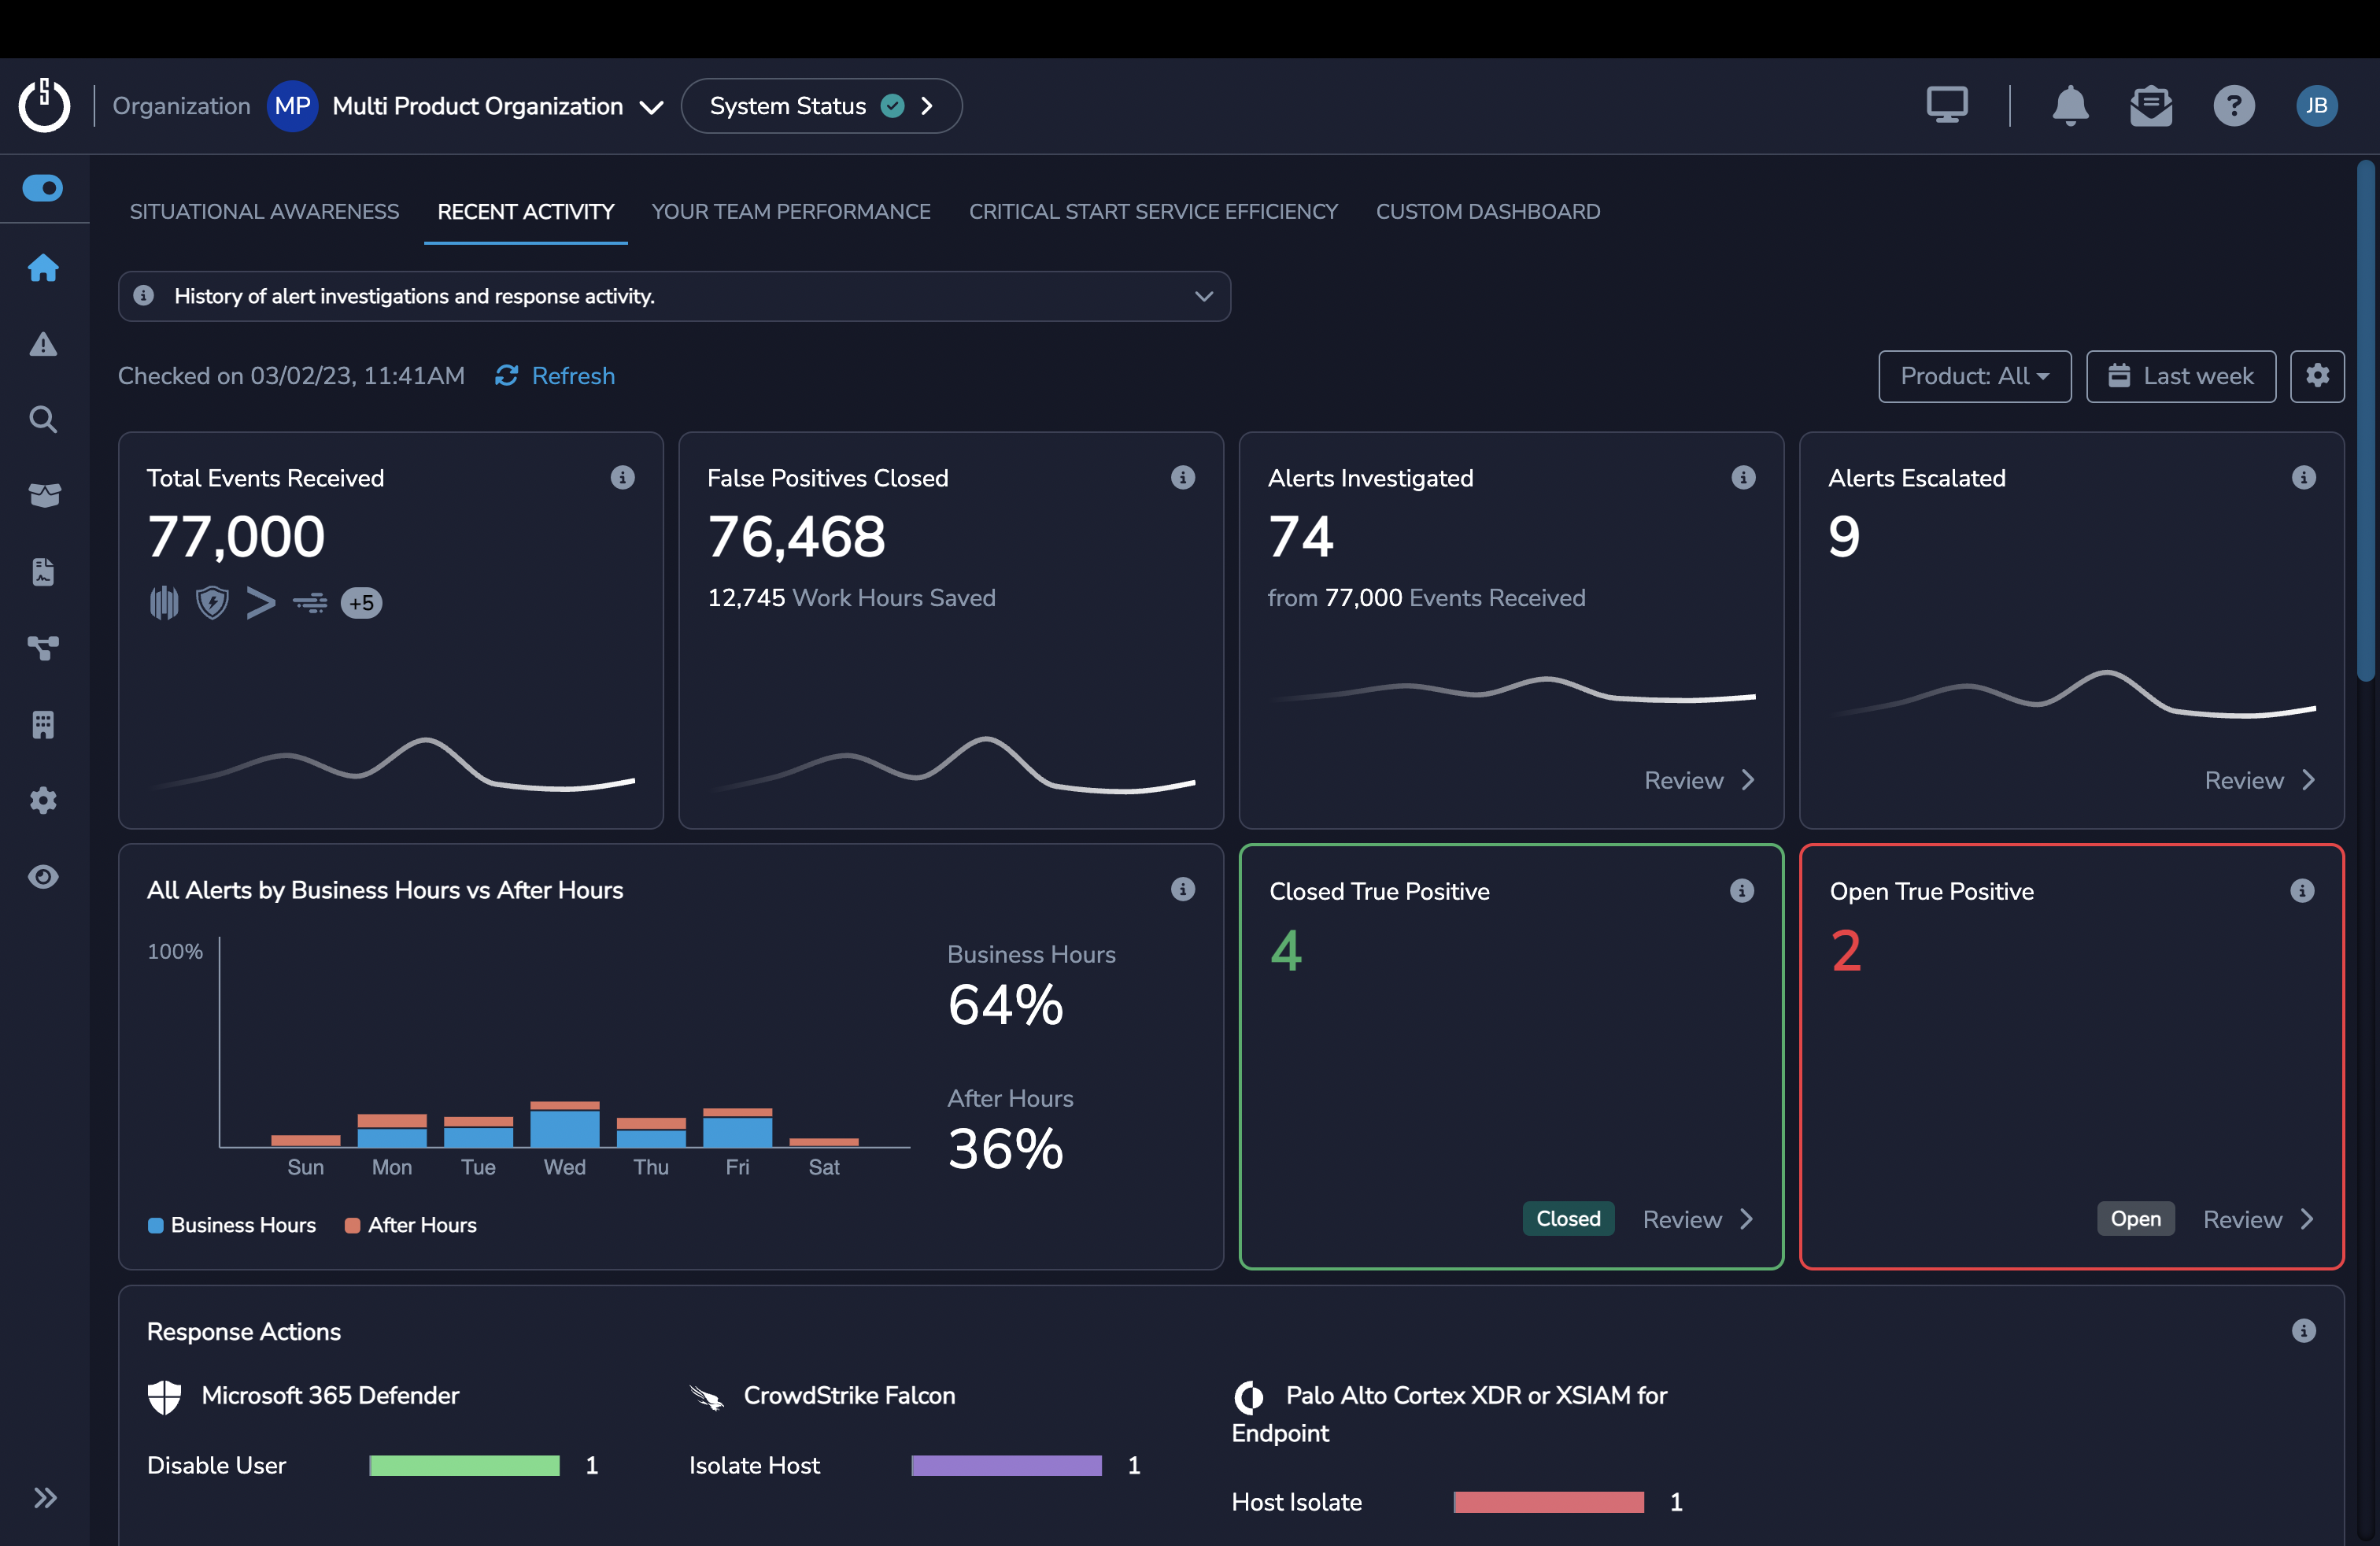Toggle Business Hours legend item
Viewport: 2380px width, 1546px height.
pos(232,1225)
